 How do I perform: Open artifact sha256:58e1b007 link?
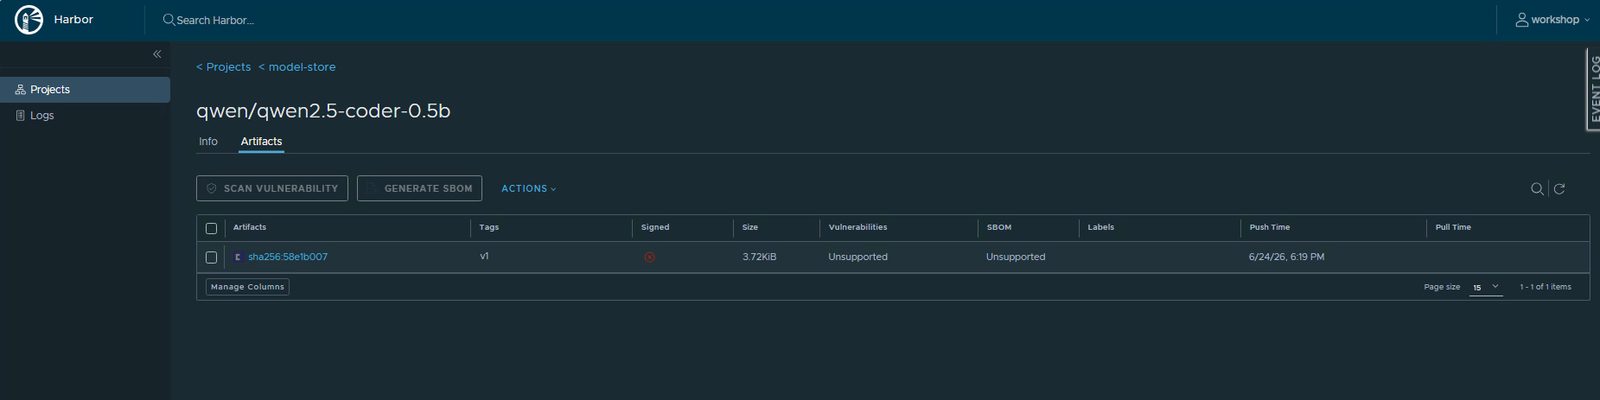tap(288, 257)
